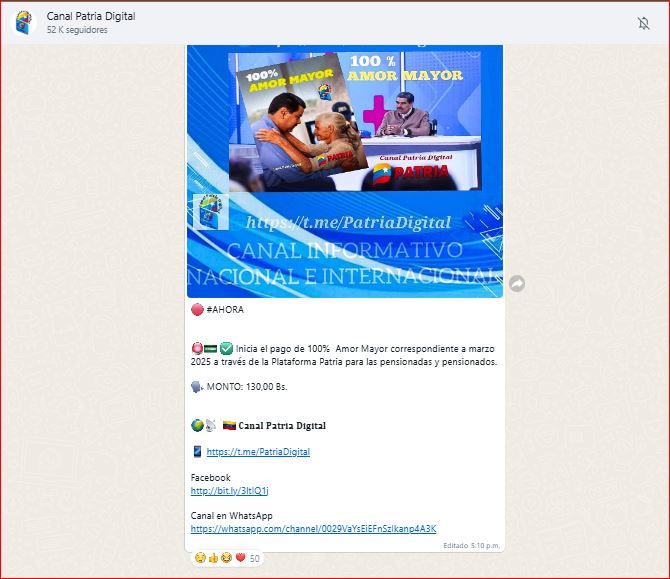This screenshot has width=670, height=579.
Task: Open the bit.ly Facebook link
Action: 229,491
